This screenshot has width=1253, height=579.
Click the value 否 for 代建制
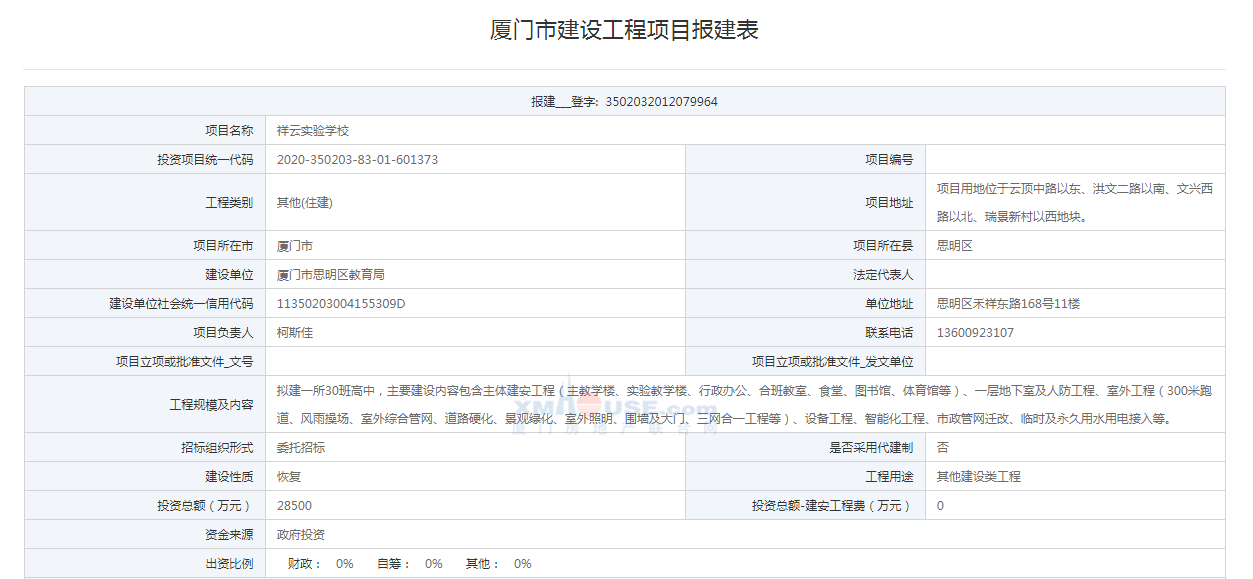pyautogui.click(x=943, y=448)
